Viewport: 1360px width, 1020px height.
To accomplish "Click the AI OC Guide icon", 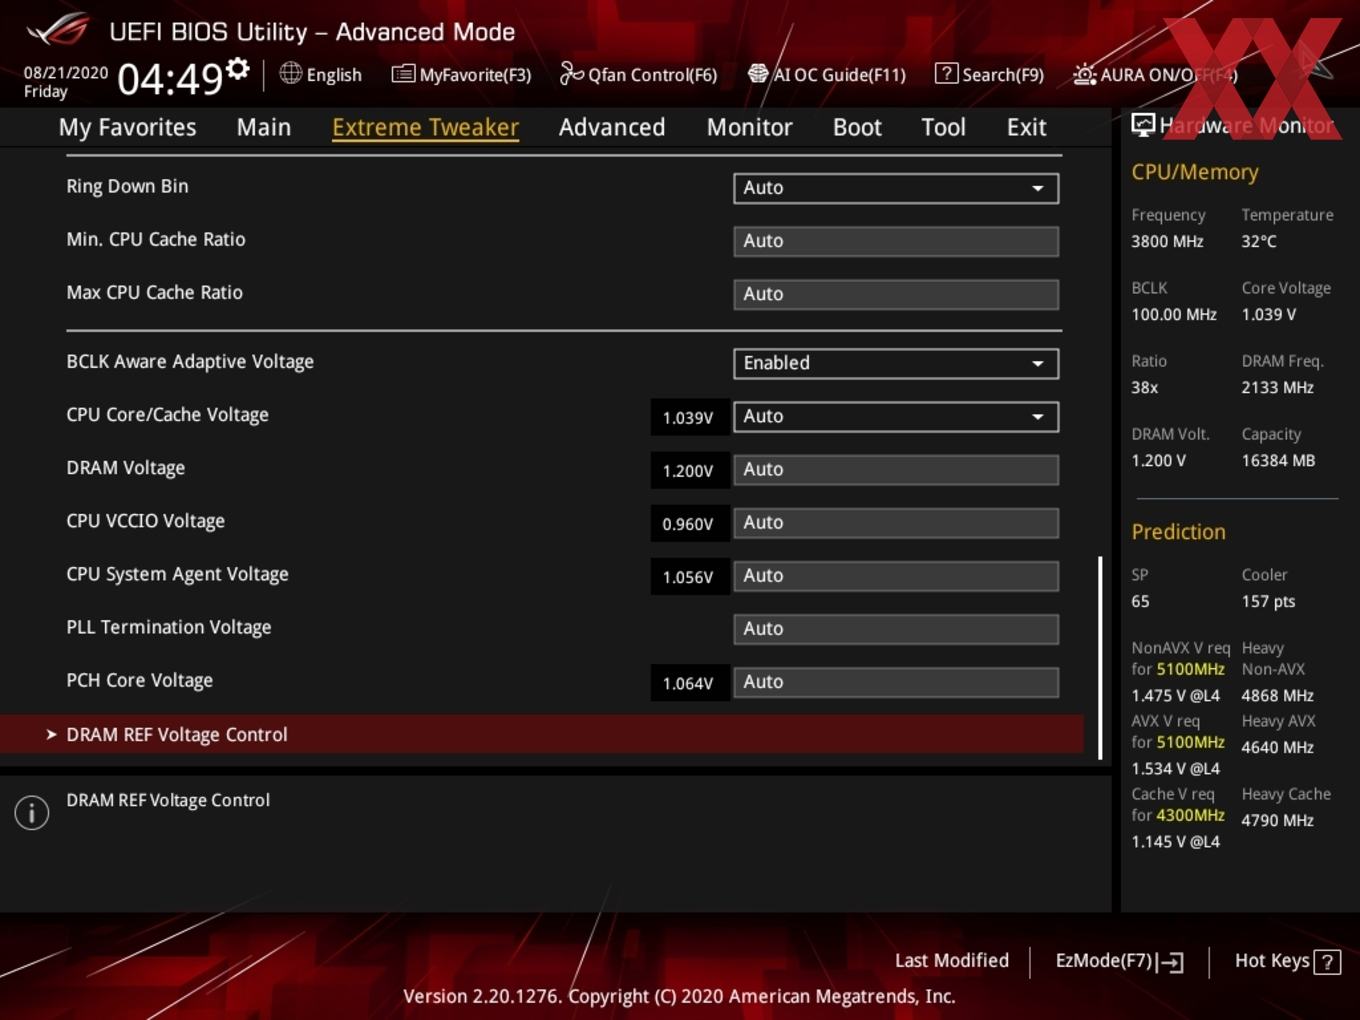I will pos(758,74).
